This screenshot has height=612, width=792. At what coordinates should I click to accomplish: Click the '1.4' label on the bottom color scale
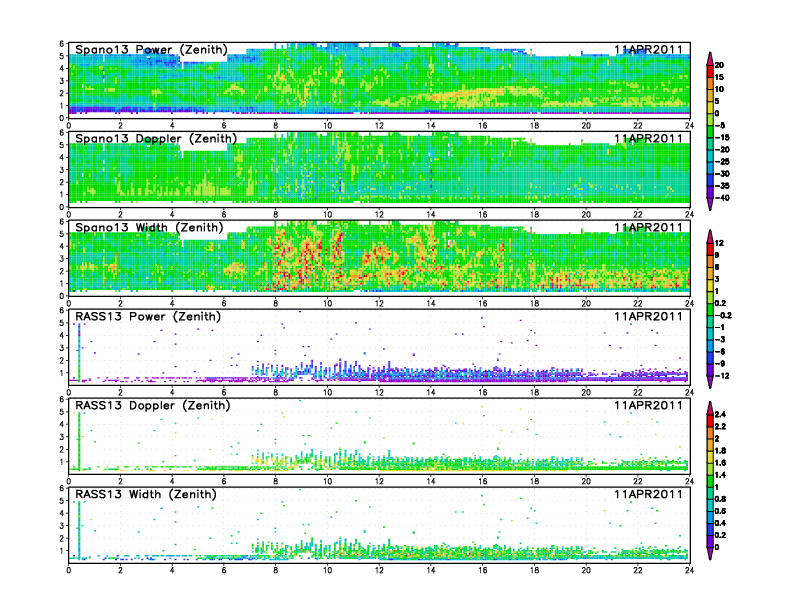tap(720, 475)
